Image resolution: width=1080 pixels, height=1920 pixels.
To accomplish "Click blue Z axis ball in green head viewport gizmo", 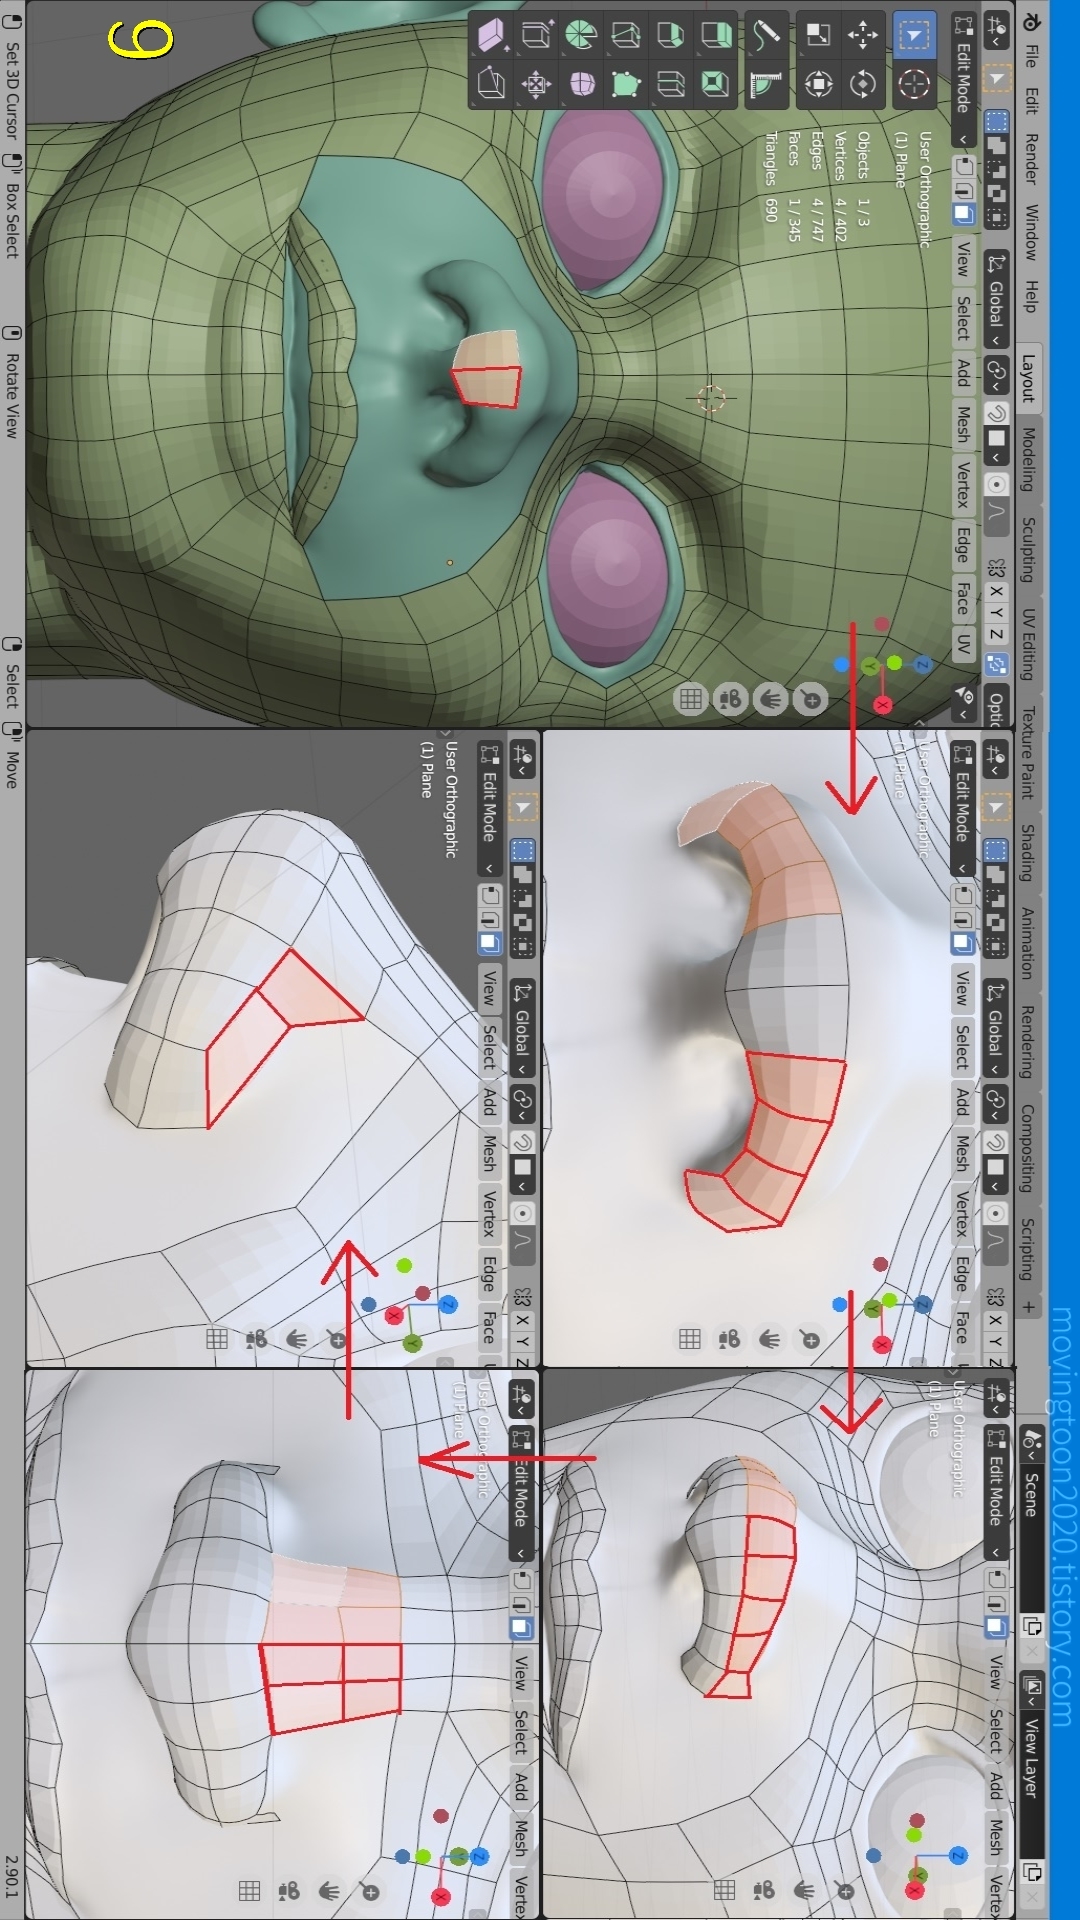I will [922, 665].
